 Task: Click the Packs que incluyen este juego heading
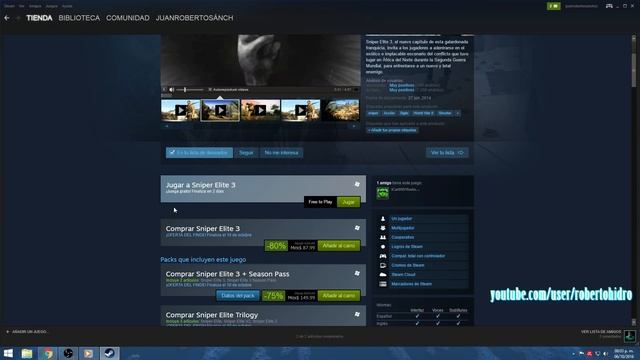coord(203,260)
